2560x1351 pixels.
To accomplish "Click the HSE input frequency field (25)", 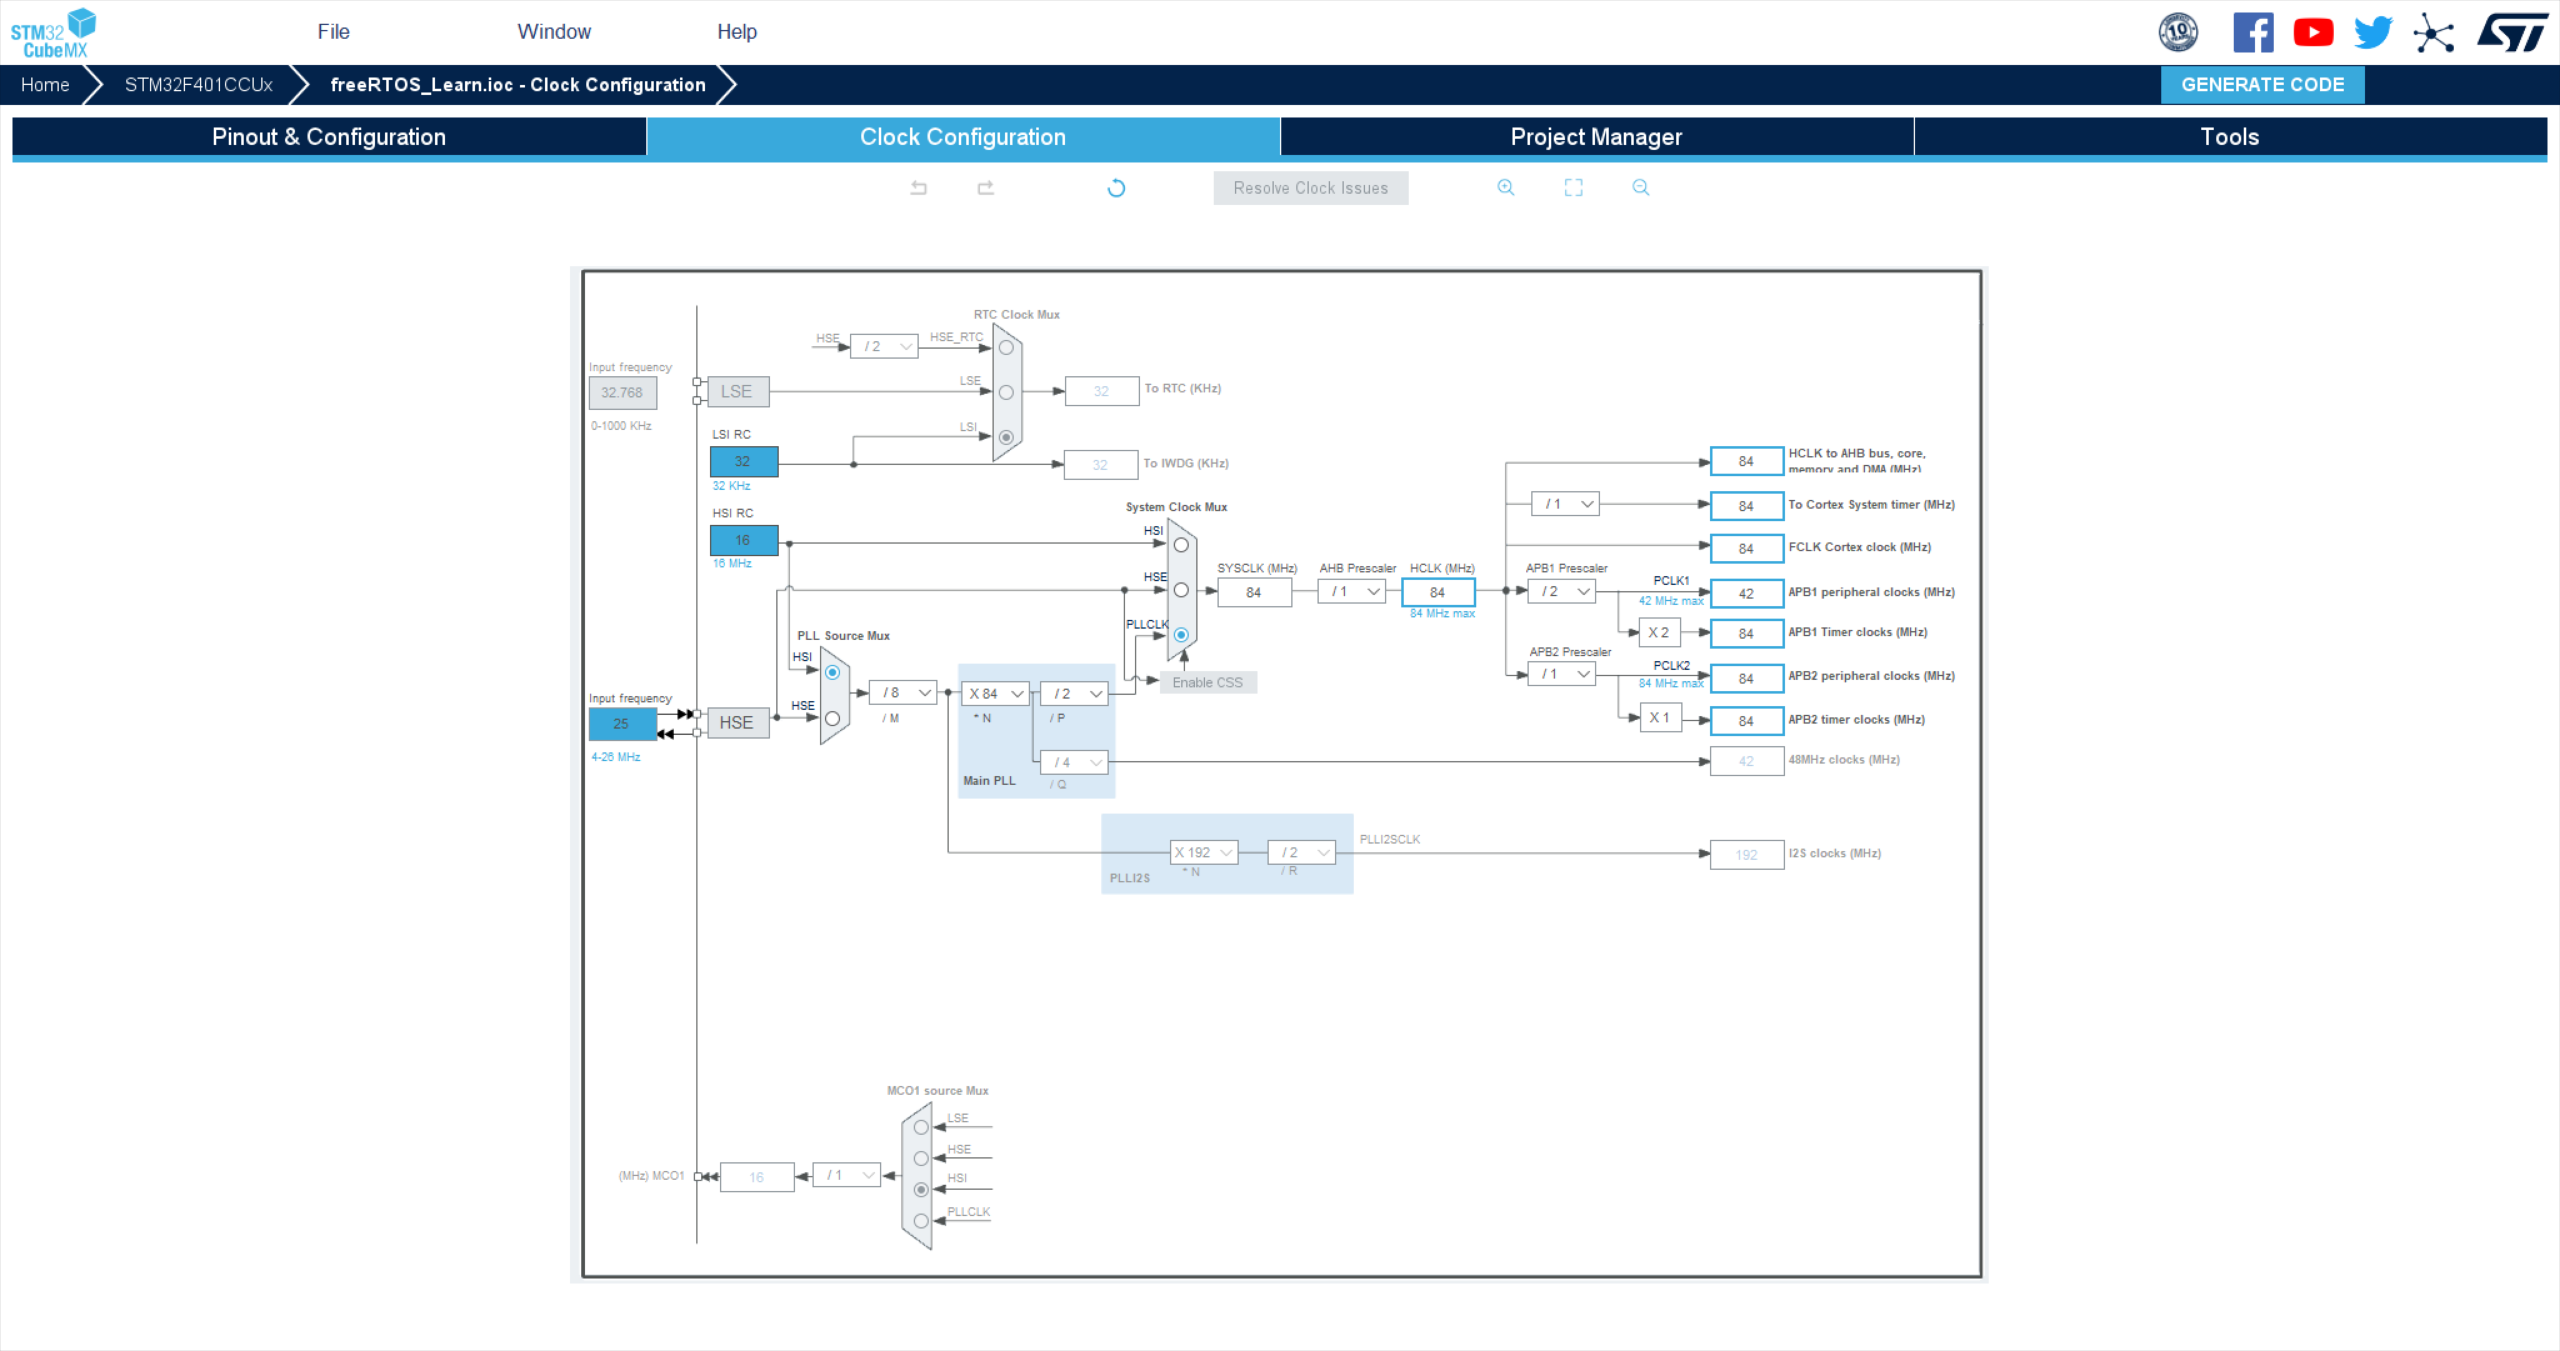I will [622, 724].
